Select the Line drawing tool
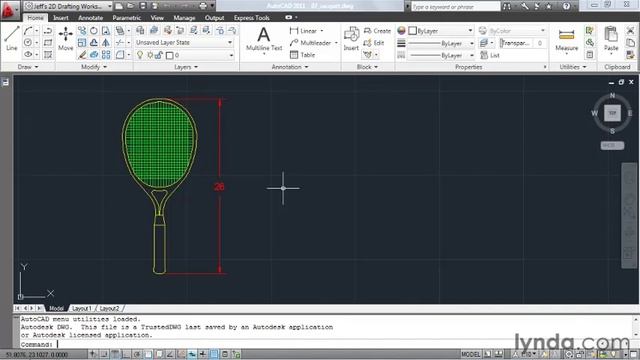 click(11, 38)
